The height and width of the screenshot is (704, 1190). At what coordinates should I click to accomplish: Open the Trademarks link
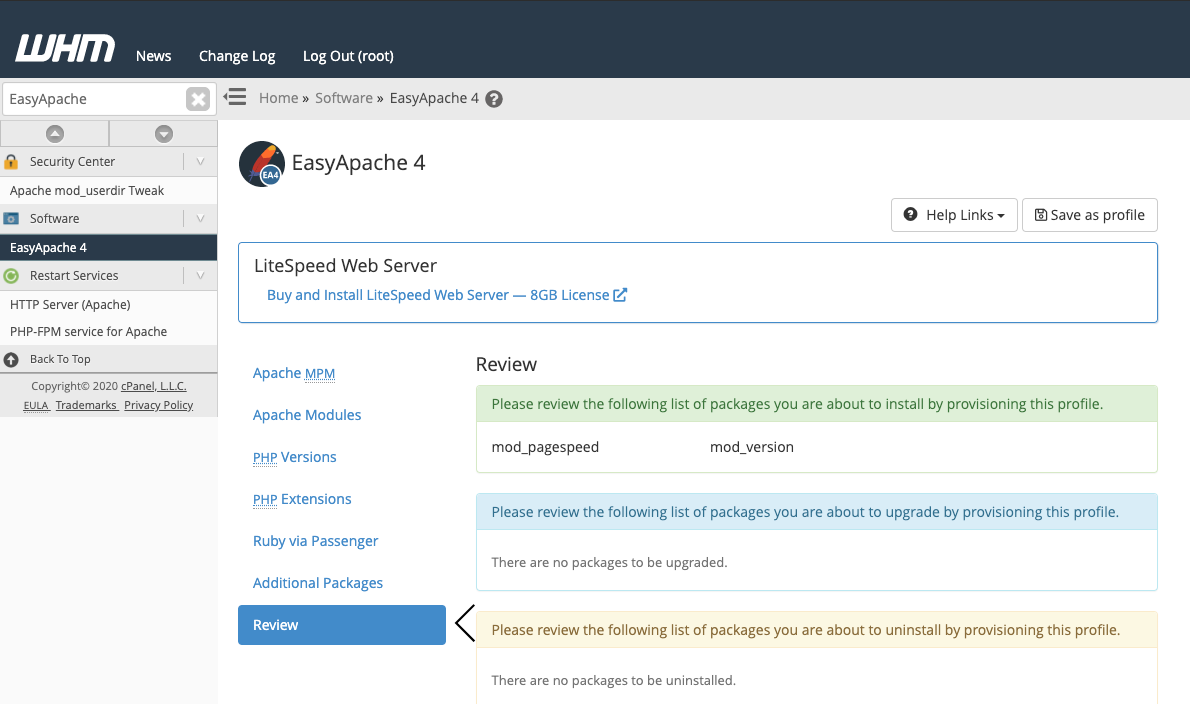[x=86, y=405]
